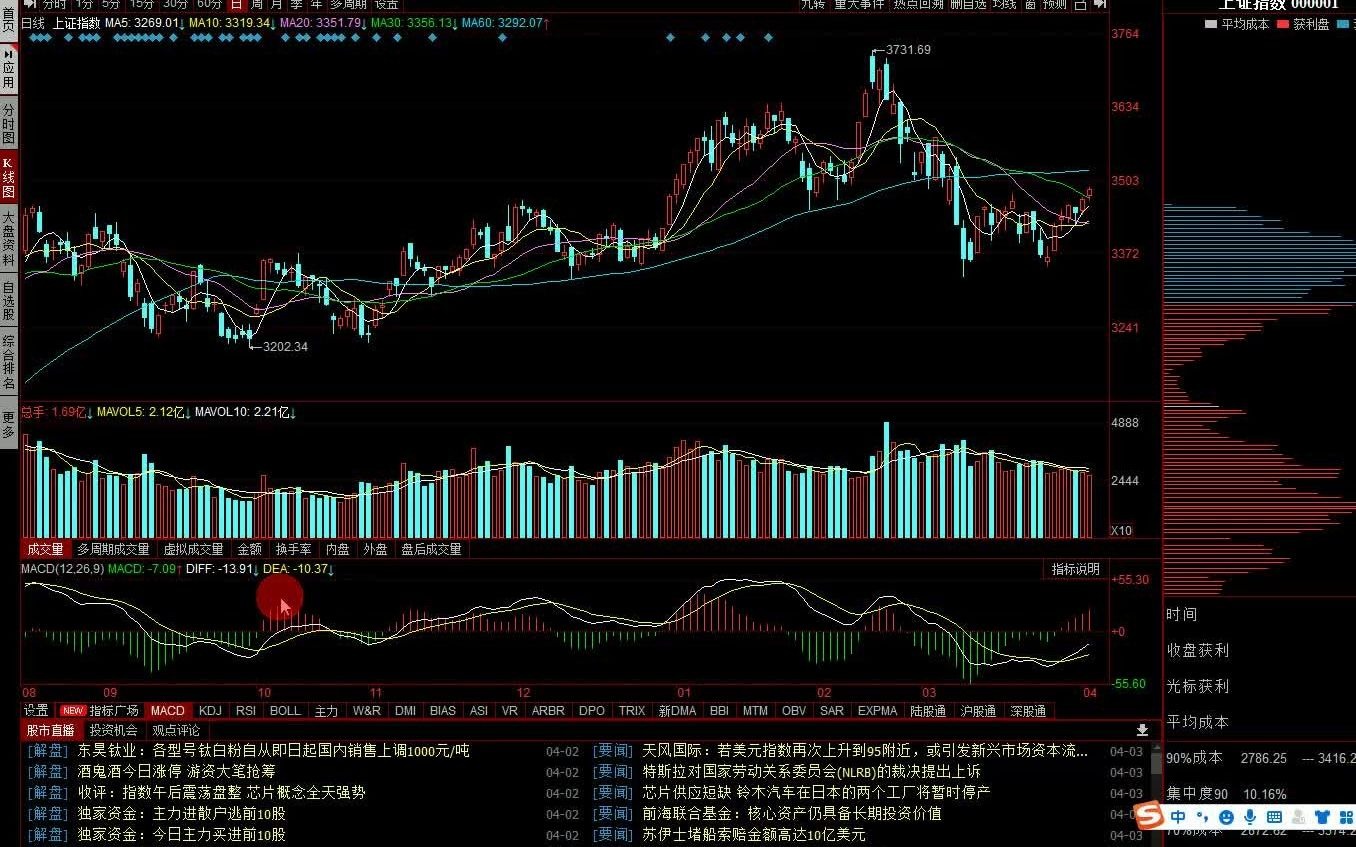Open 首页 home in left sidebar
The height and width of the screenshot is (847, 1356).
9,20
